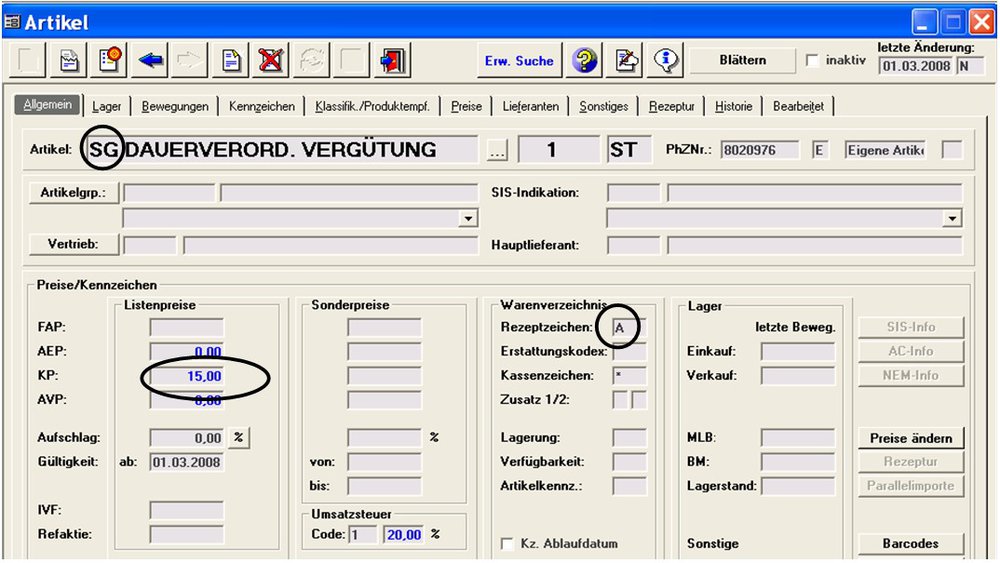Viewport: 1000px width, 563px height.
Task: Click the Refaktie input field
Action: [187, 534]
